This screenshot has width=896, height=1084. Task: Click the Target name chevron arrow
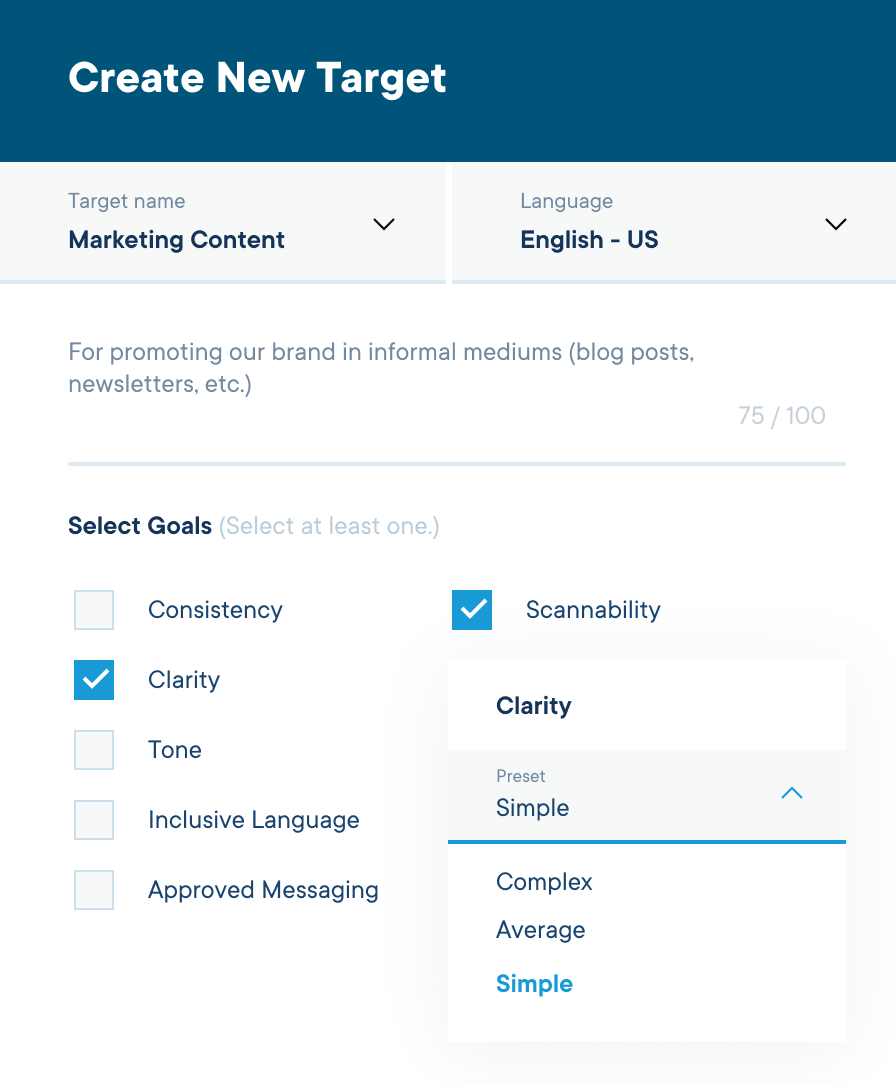(384, 224)
